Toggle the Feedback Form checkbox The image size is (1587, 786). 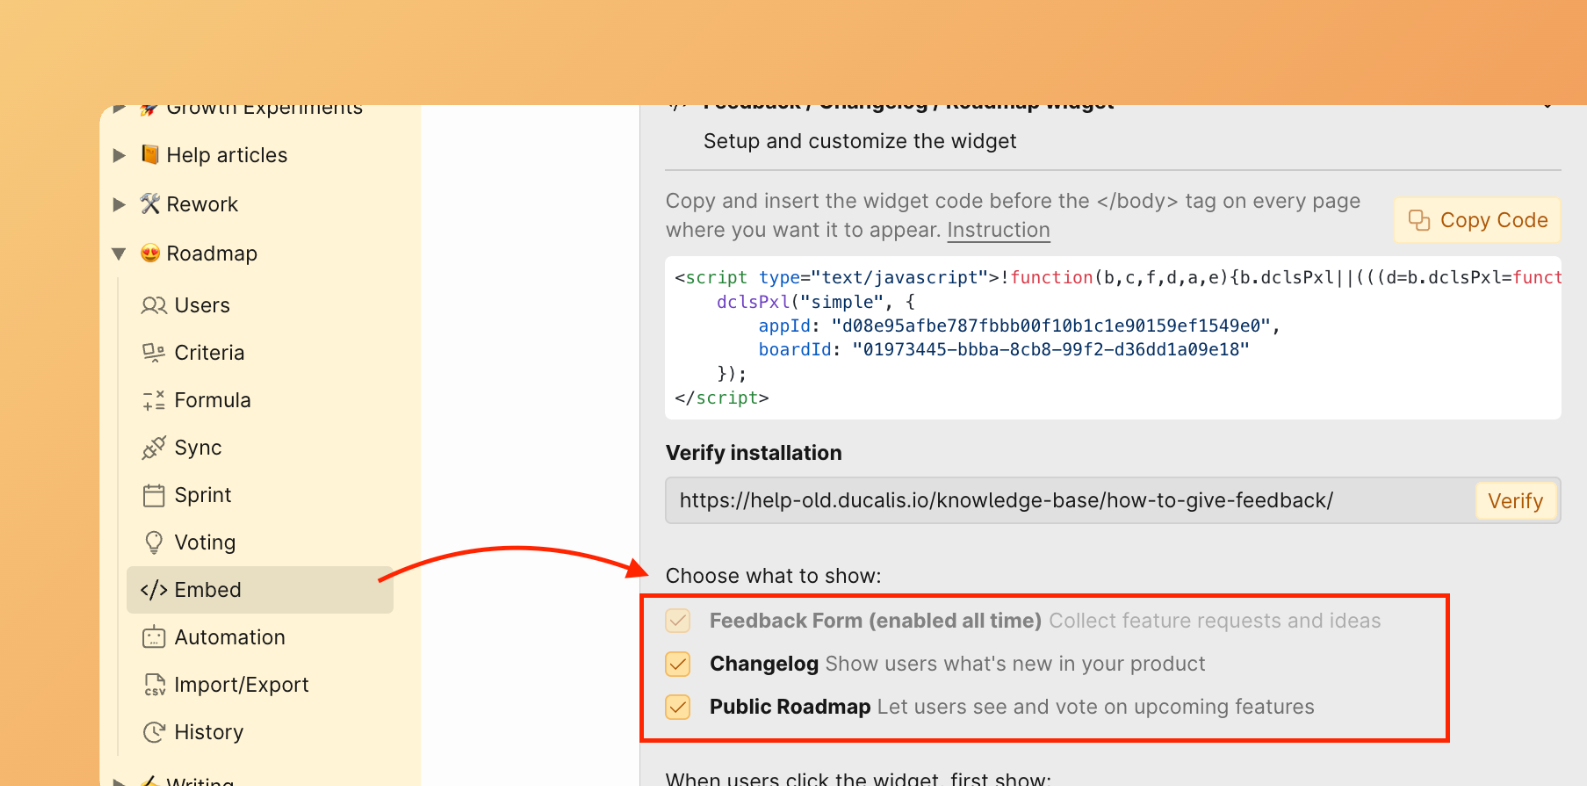[678, 621]
